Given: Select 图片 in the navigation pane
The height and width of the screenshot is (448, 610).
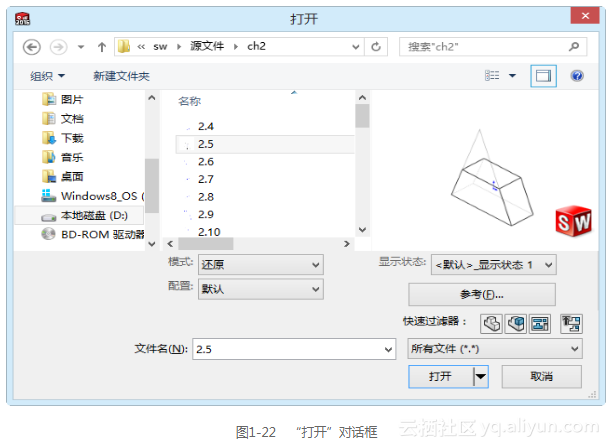Looking at the screenshot, I should tap(63, 100).
